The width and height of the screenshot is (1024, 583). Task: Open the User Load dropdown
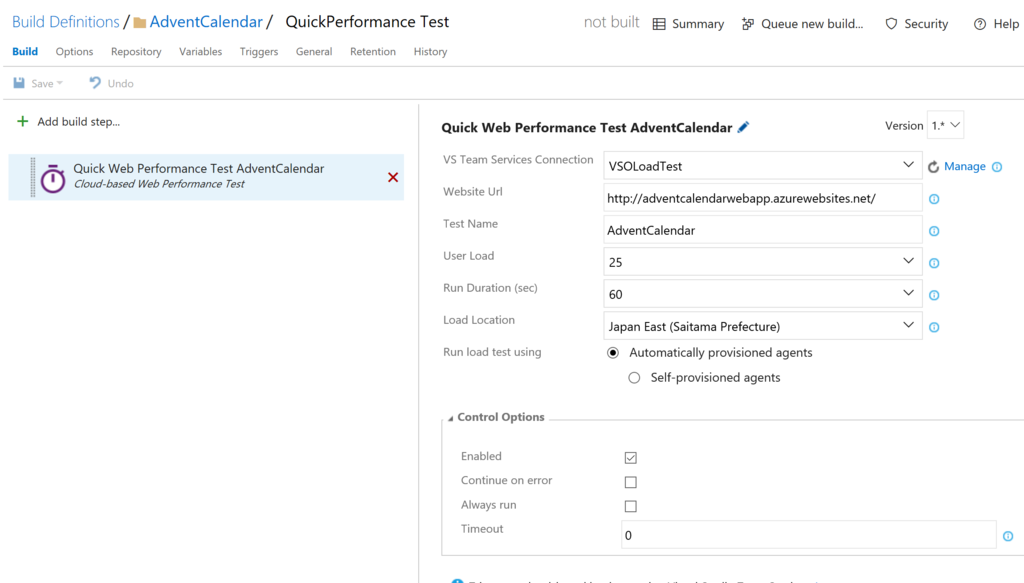click(907, 262)
